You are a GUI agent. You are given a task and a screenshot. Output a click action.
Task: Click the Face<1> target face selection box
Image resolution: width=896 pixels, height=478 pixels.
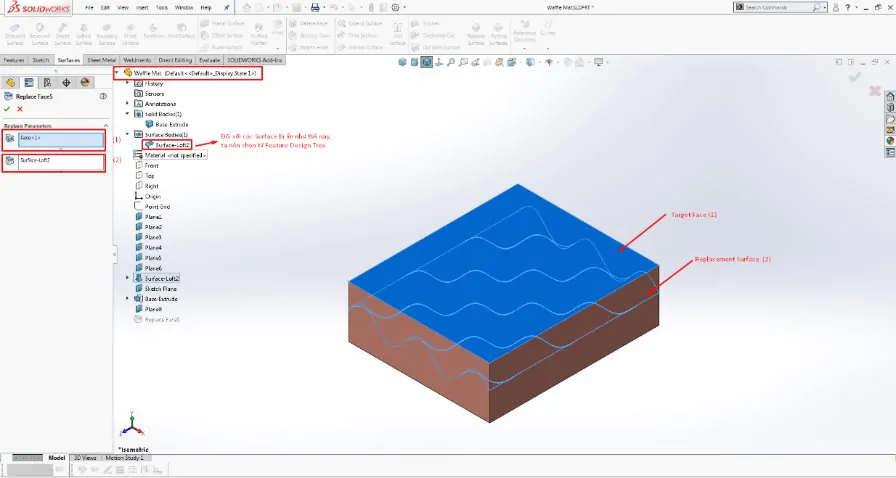61,140
